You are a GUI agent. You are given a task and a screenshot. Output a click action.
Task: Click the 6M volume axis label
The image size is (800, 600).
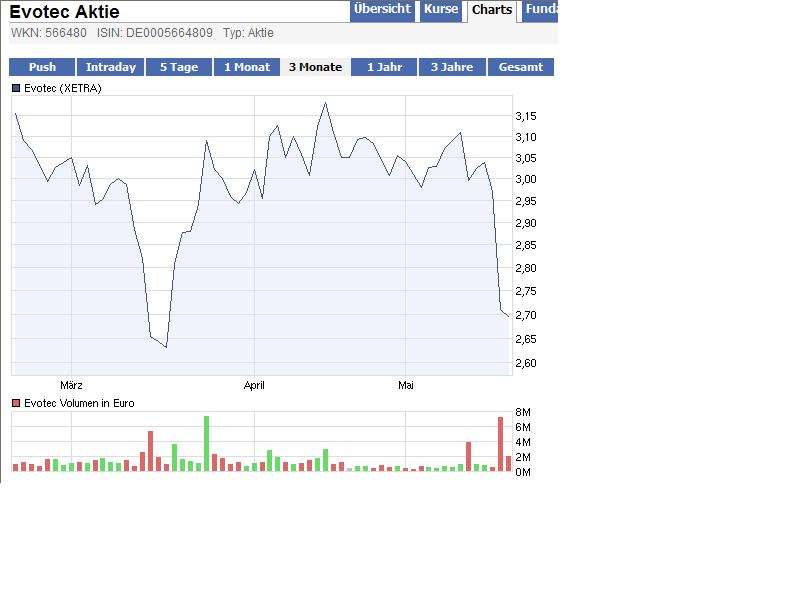coord(523,427)
